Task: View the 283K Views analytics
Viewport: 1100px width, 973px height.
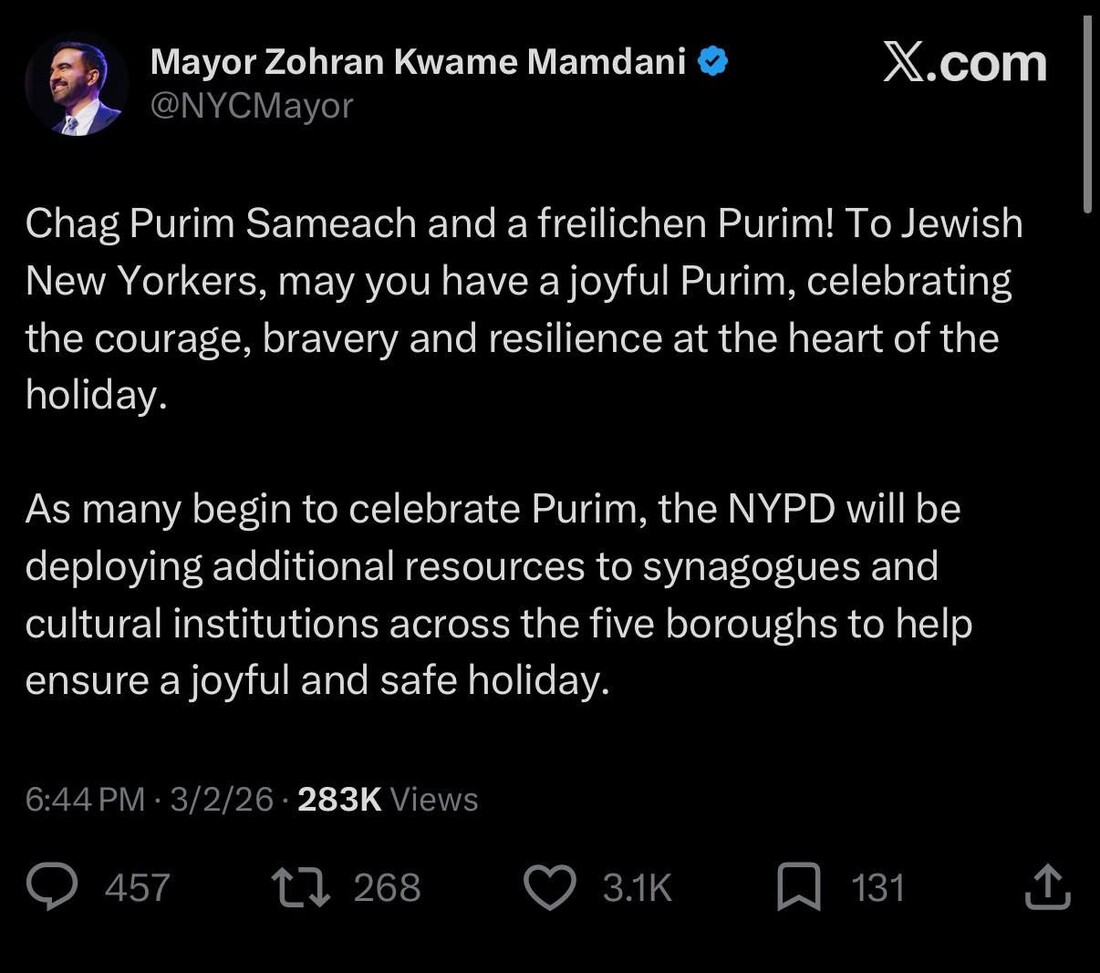Action: pyautogui.click(x=388, y=799)
